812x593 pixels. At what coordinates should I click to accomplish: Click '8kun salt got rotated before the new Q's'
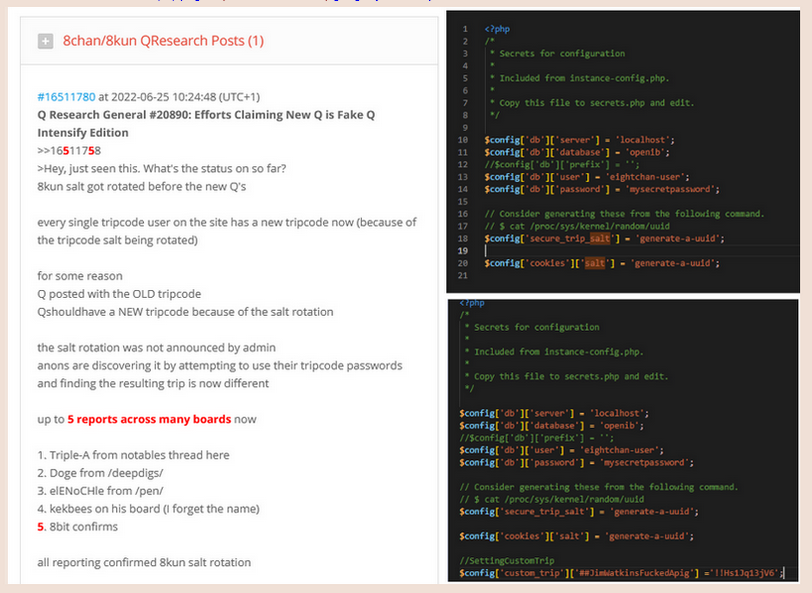tap(142, 186)
